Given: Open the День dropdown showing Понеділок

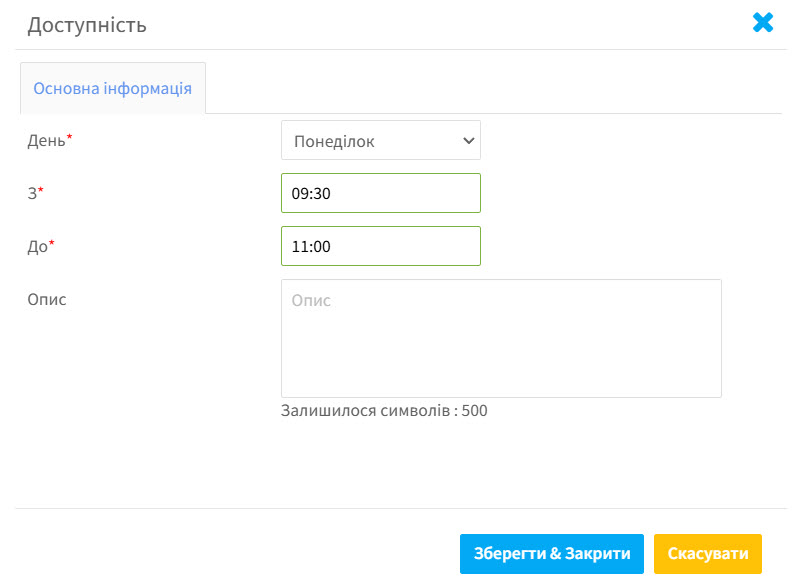Looking at the screenshot, I should (381, 140).
